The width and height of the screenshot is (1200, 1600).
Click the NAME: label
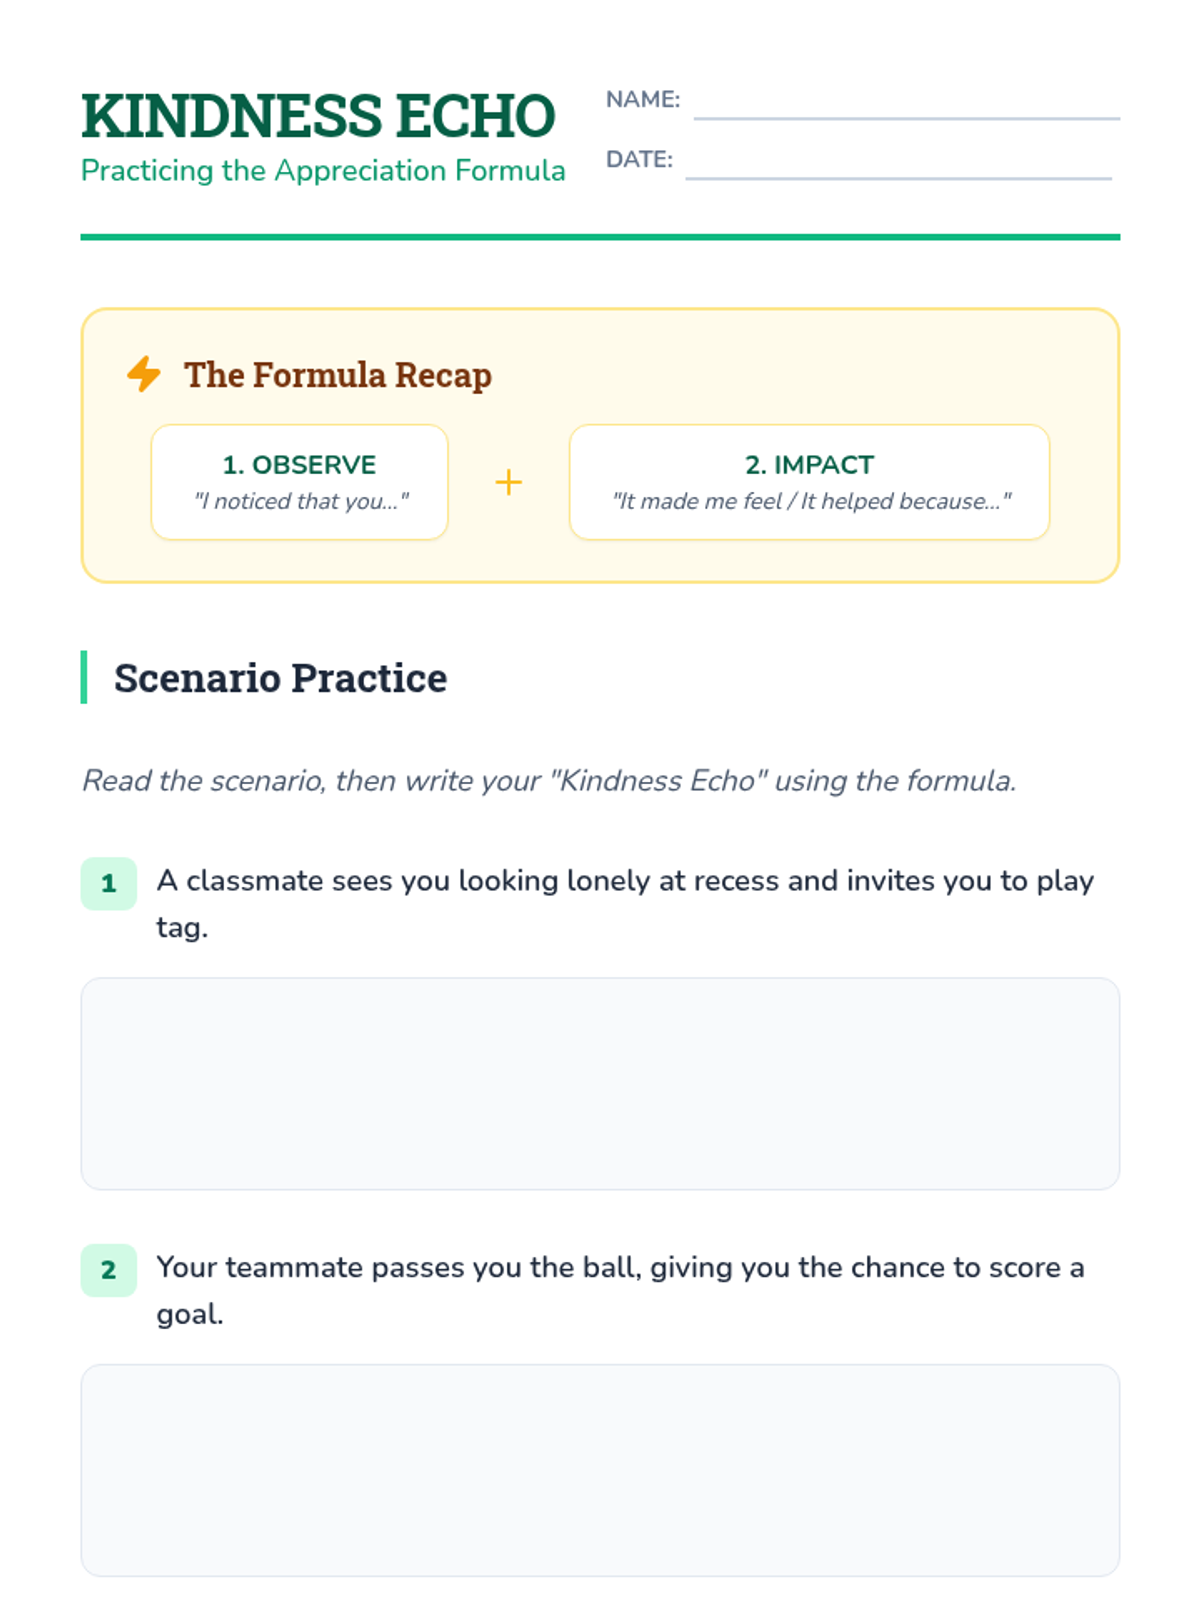[x=642, y=99]
